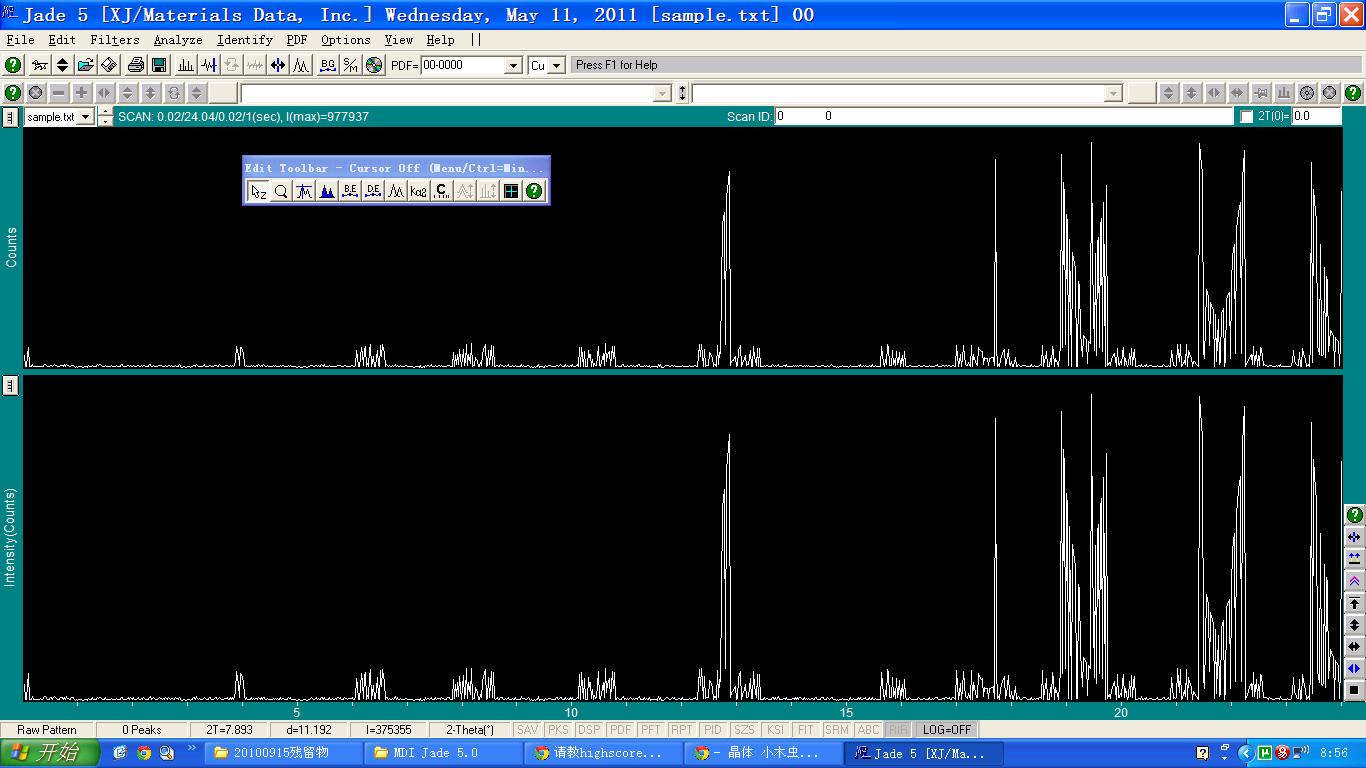The image size is (1366, 768).
Task: Open the Analyze menu
Action: tap(178, 40)
